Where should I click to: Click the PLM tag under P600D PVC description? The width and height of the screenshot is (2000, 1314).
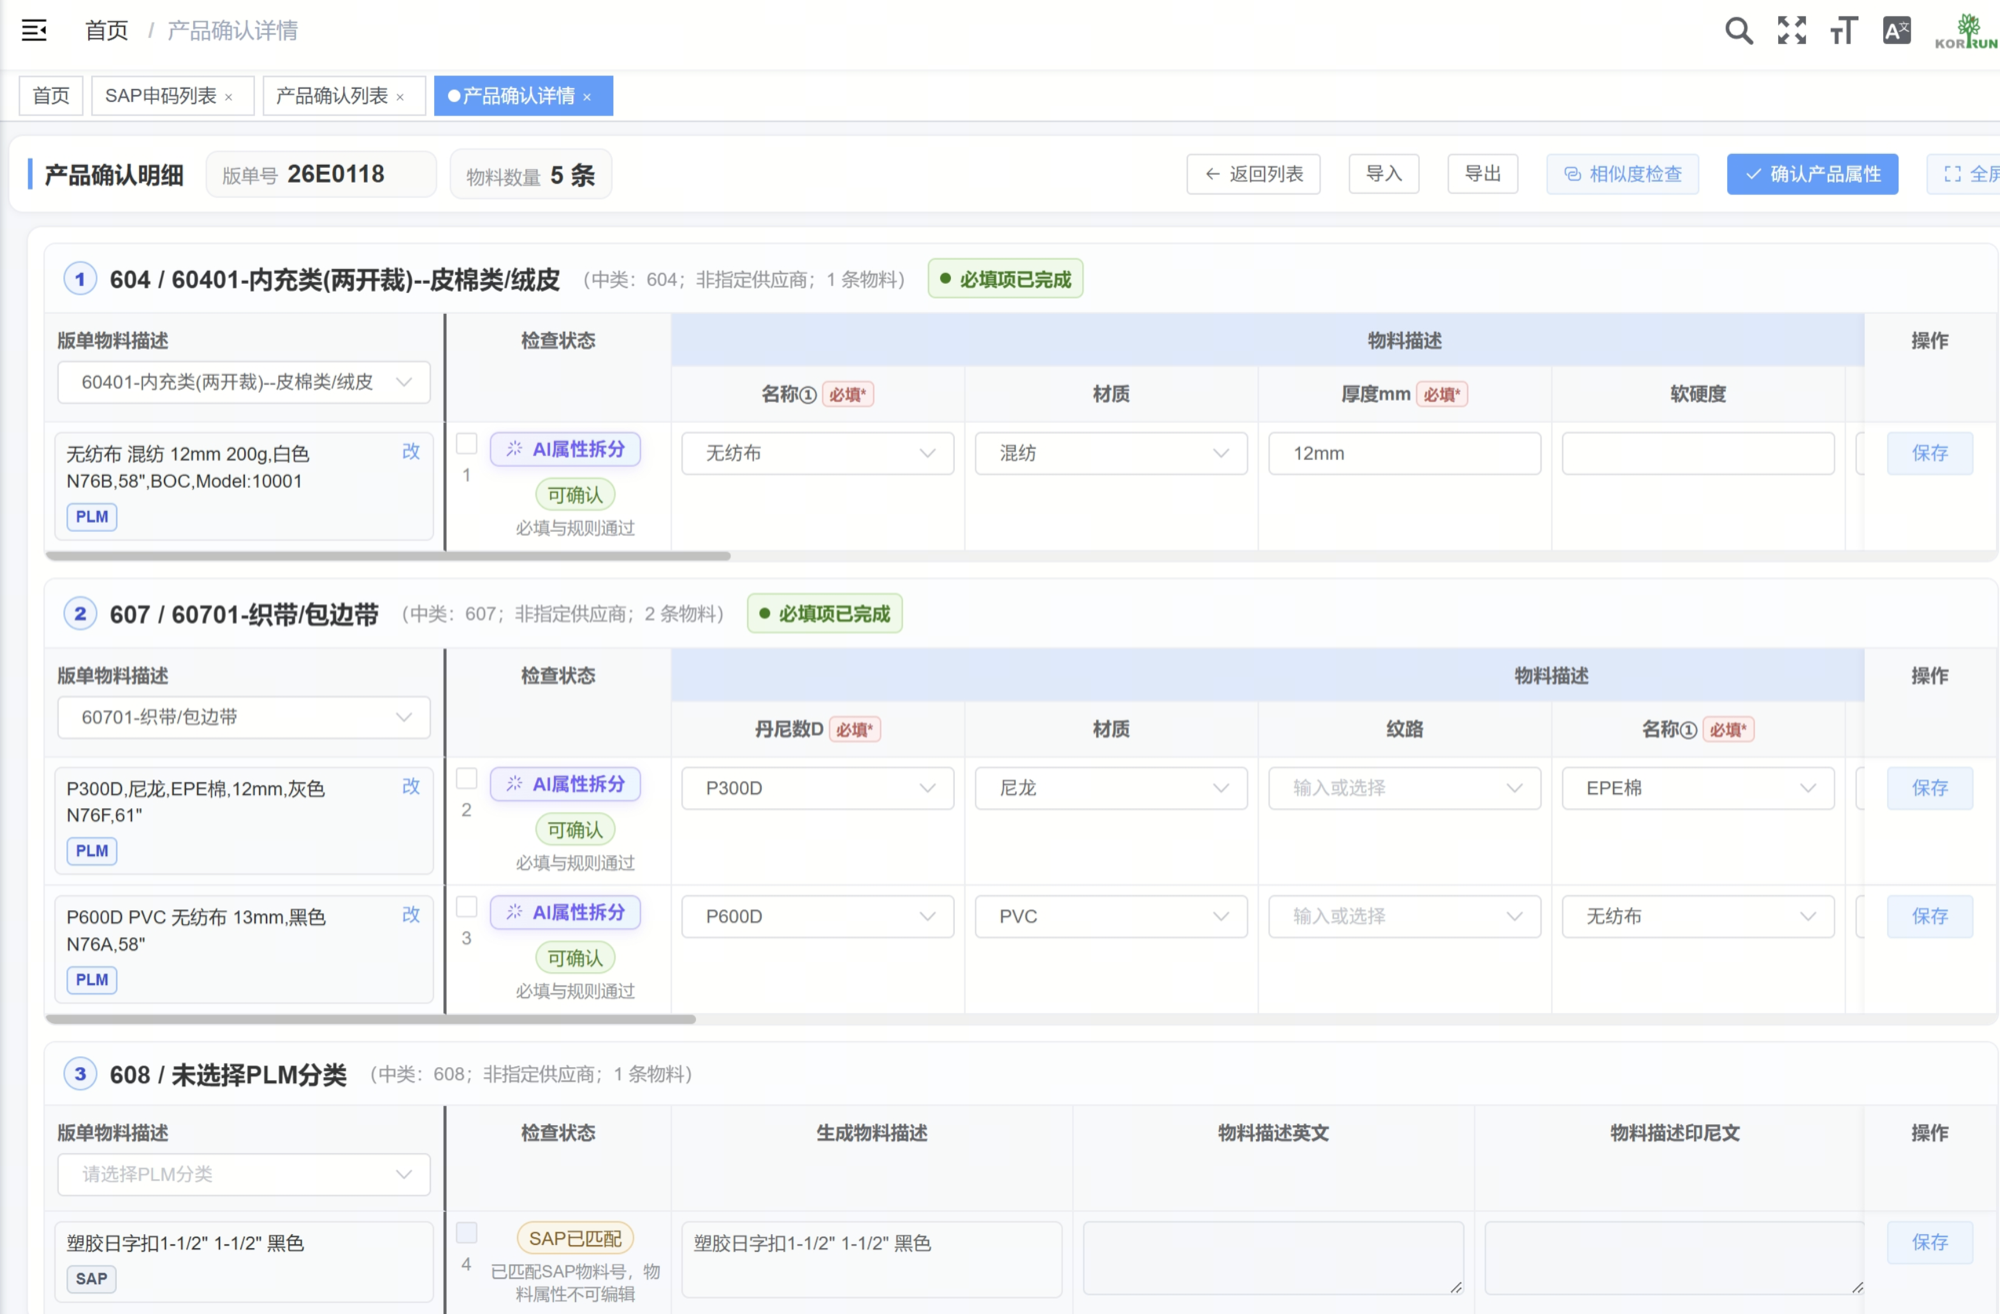pos(92,980)
